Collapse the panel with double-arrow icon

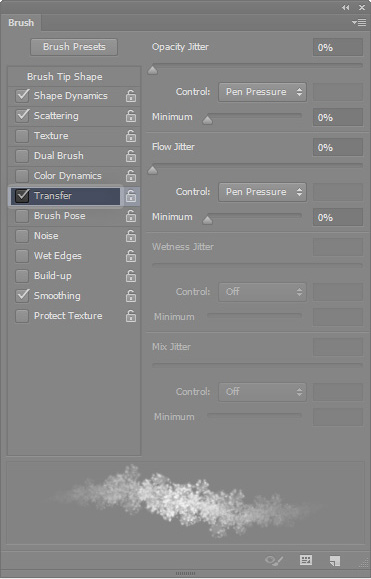tap(346, 7)
